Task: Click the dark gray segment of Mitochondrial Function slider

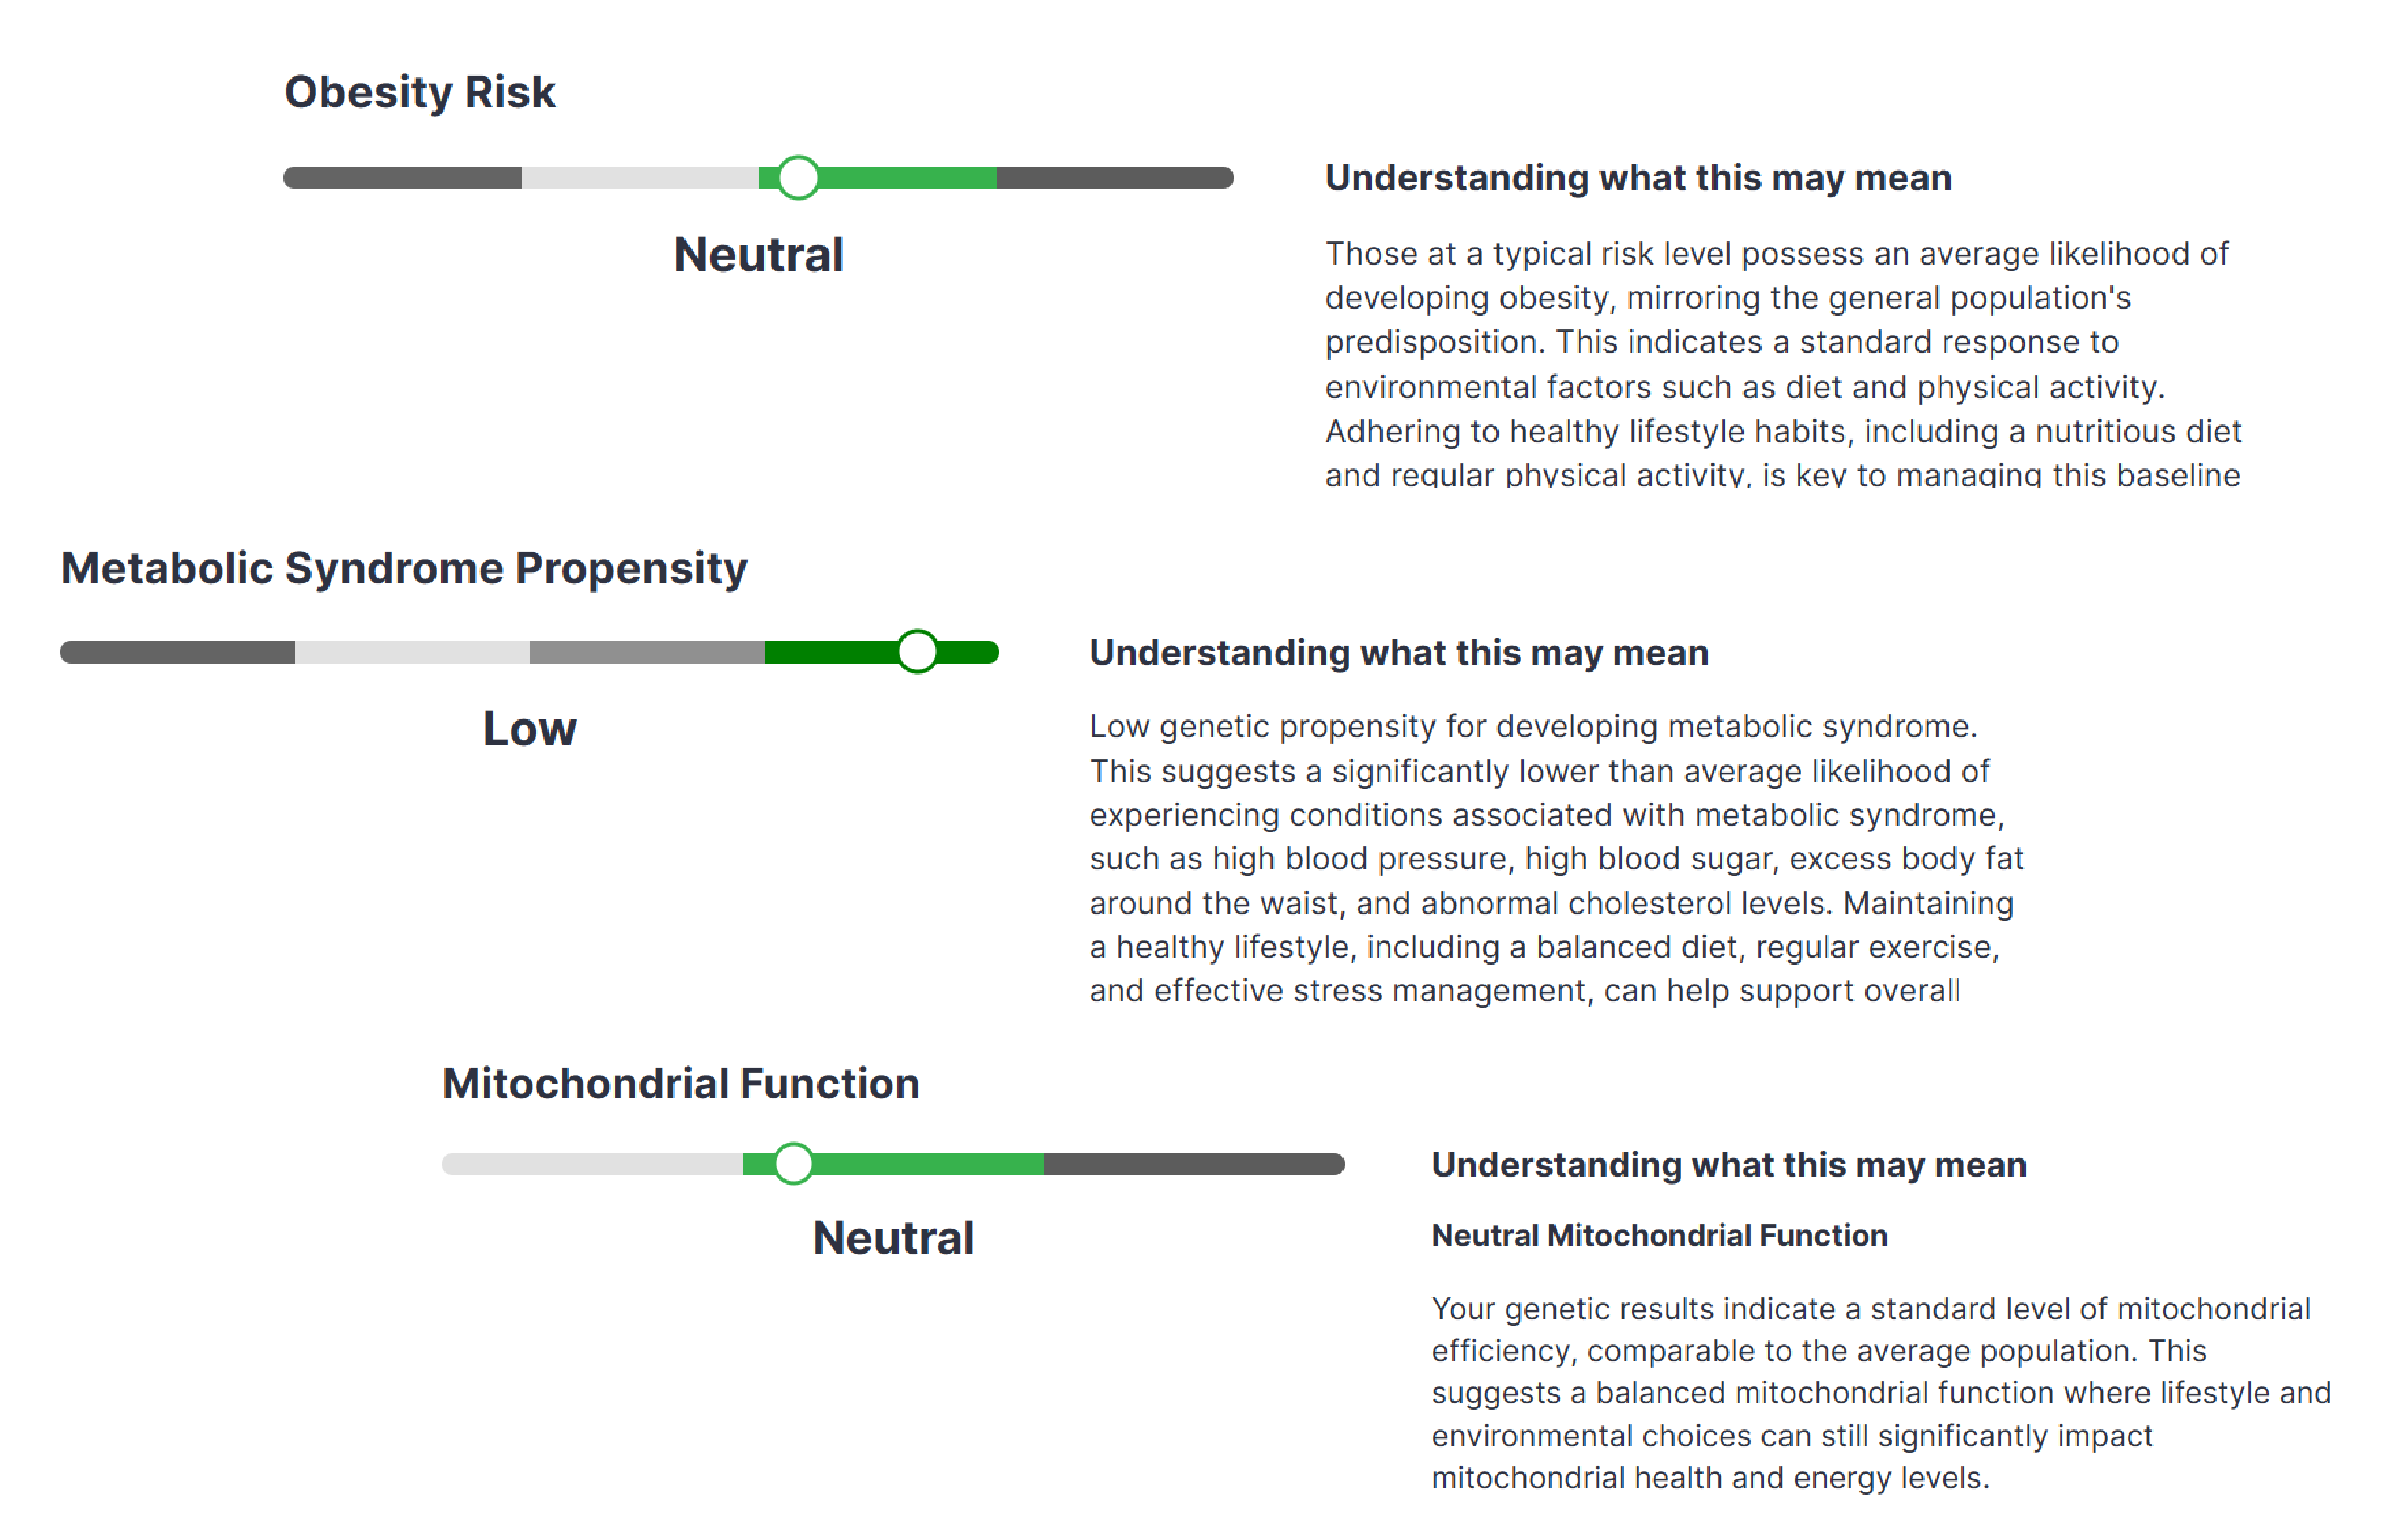Action: coord(1193,1164)
